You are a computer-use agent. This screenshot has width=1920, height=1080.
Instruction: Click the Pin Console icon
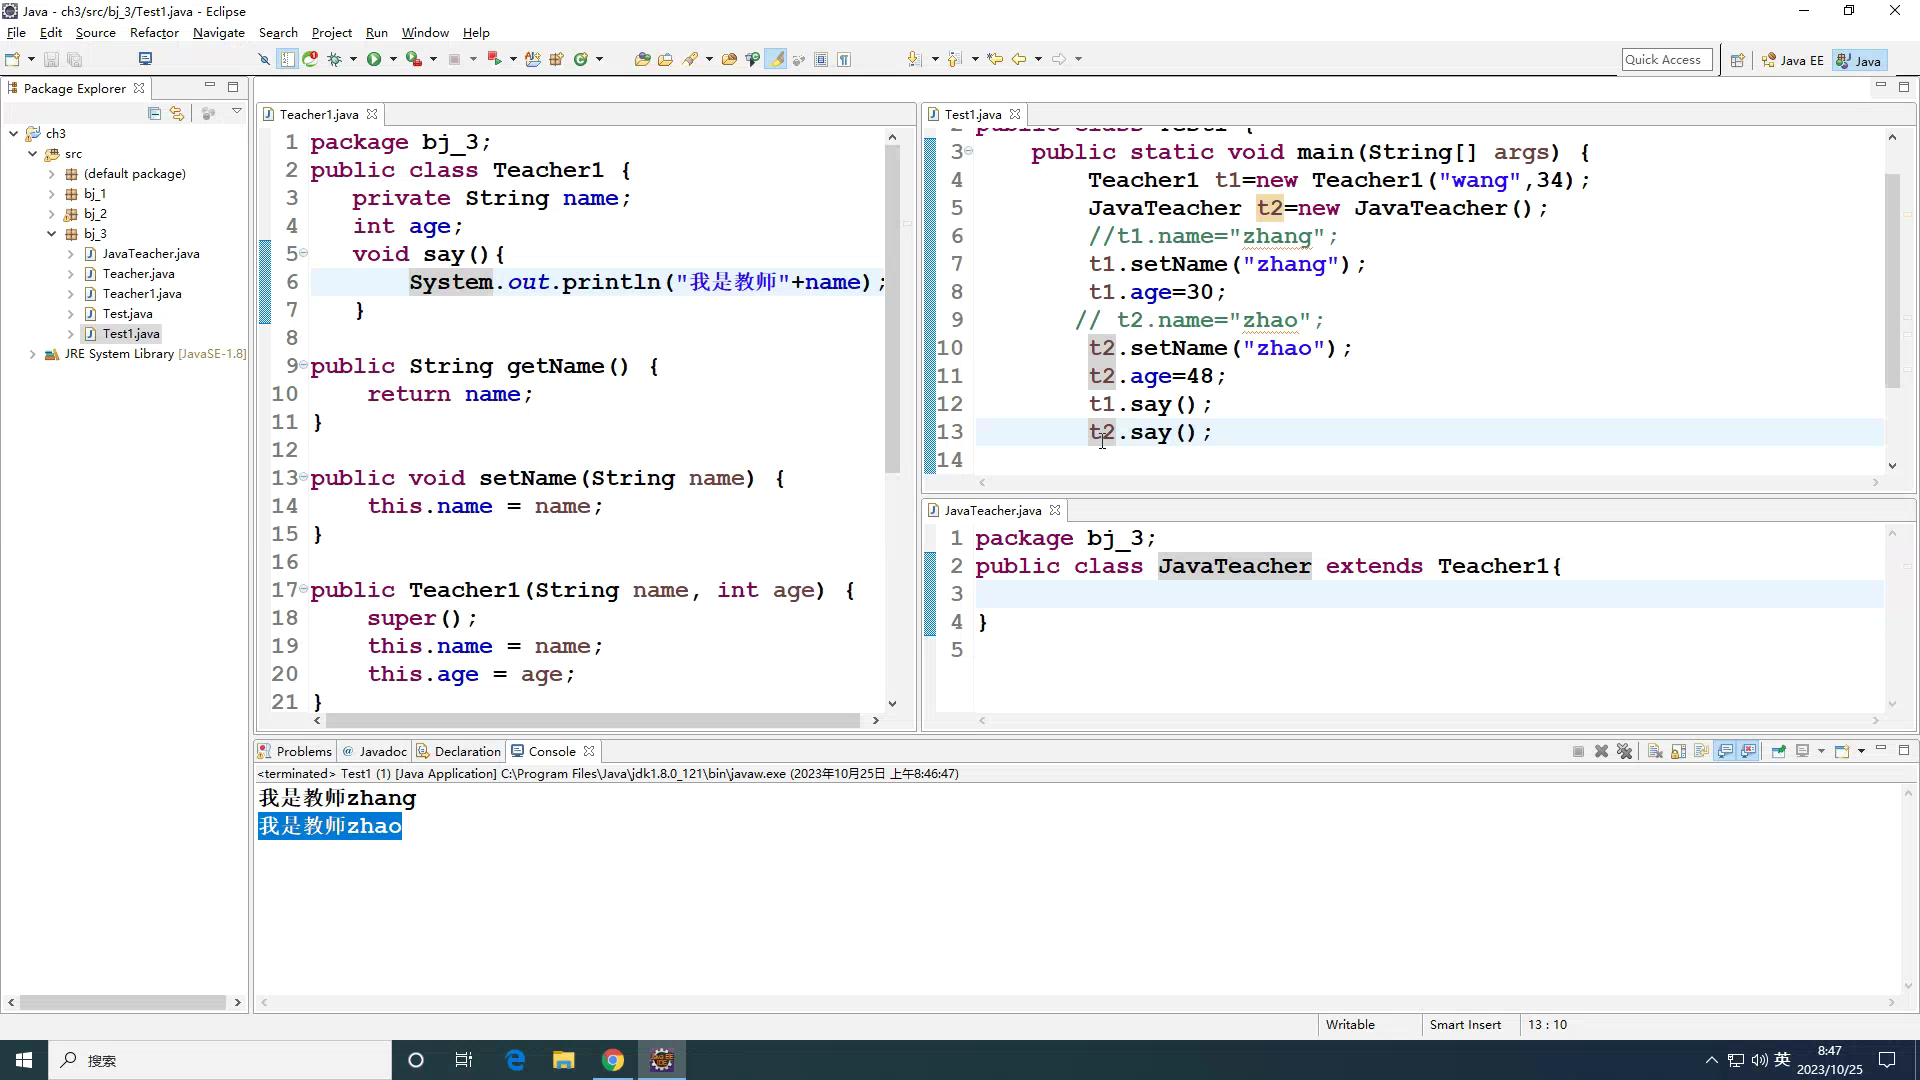tap(1778, 751)
